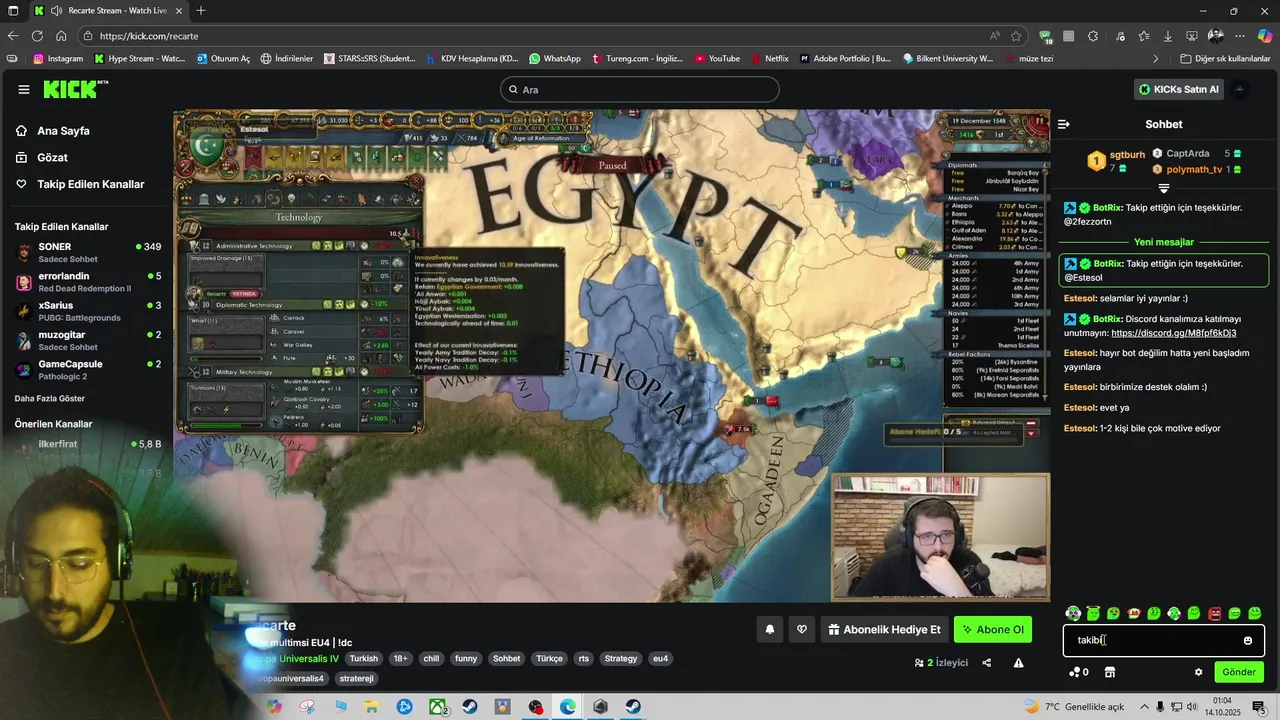Show more followed channels
1280x720 pixels.
point(50,398)
